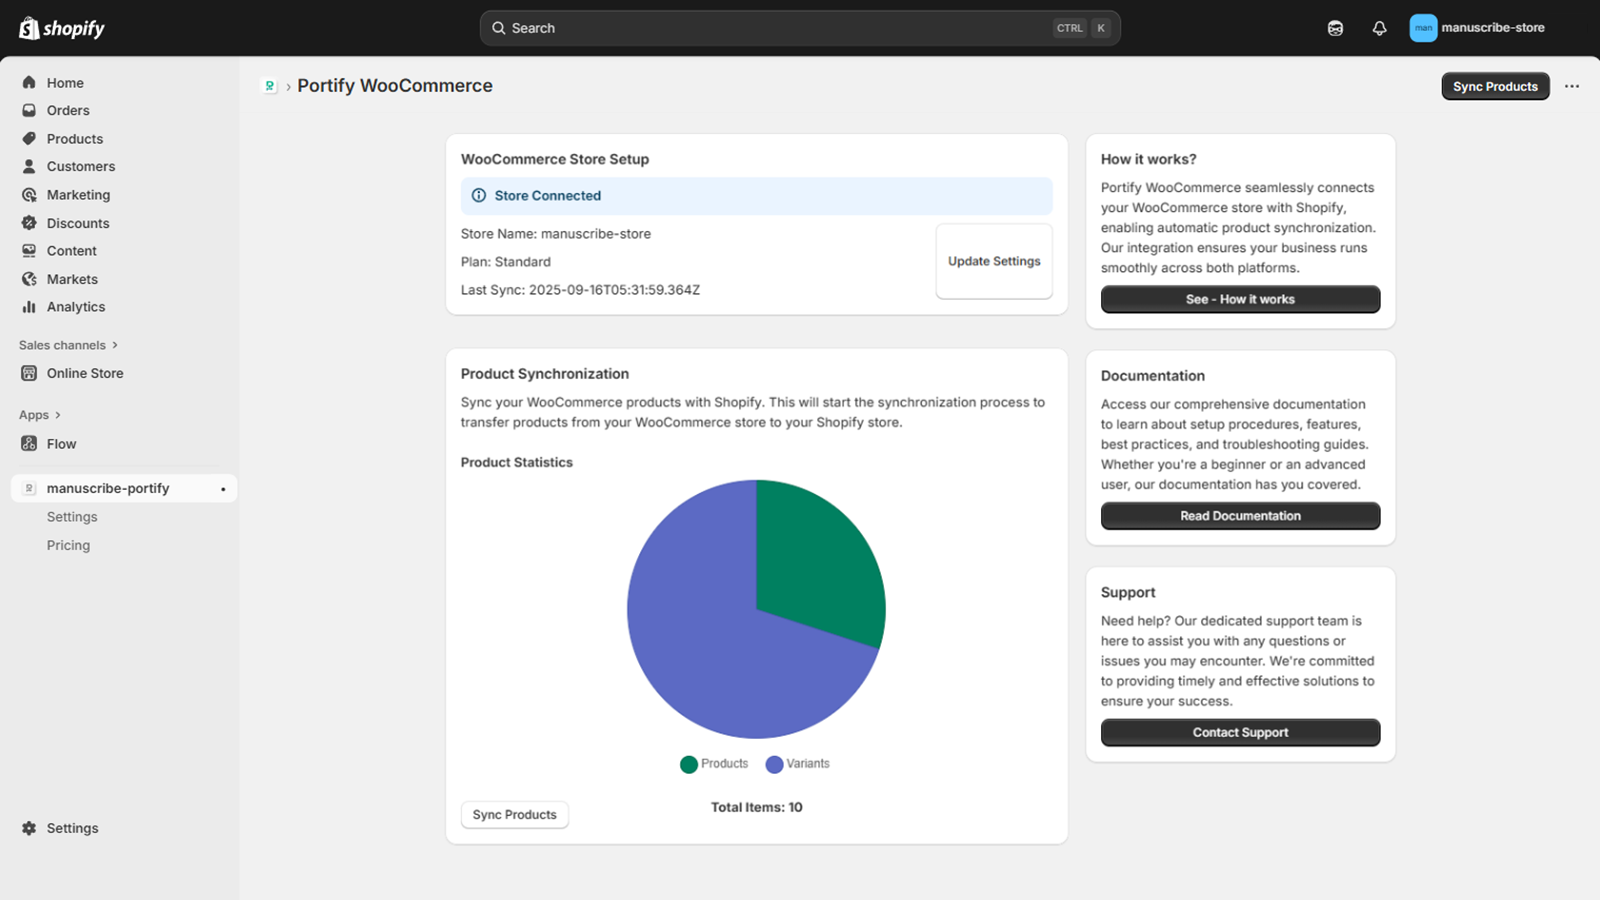Open the notification bell
Image resolution: width=1600 pixels, height=900 pixels.
(1379, 27)
